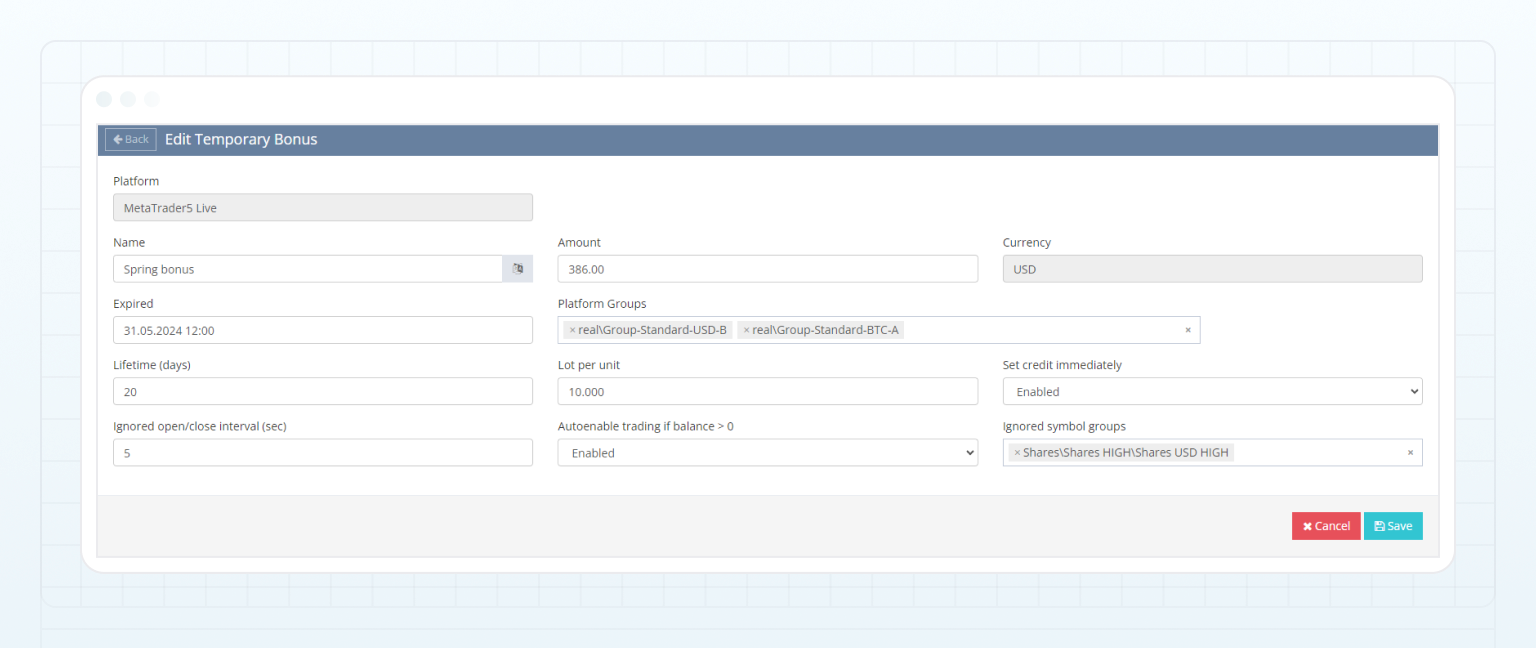Click the Lot per unit field
This screenshot has width=1536, height=648.
pos(767,391)
